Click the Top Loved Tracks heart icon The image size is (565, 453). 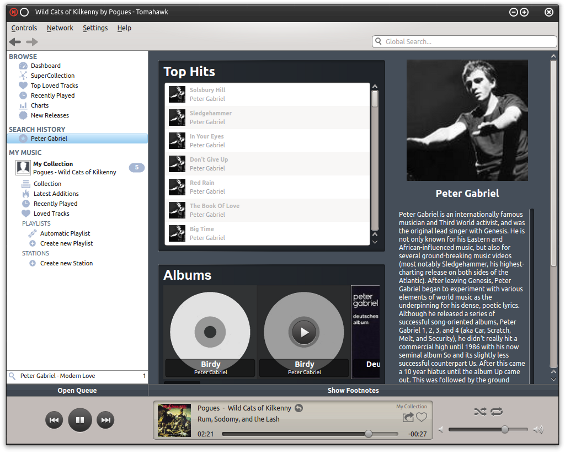23,85
